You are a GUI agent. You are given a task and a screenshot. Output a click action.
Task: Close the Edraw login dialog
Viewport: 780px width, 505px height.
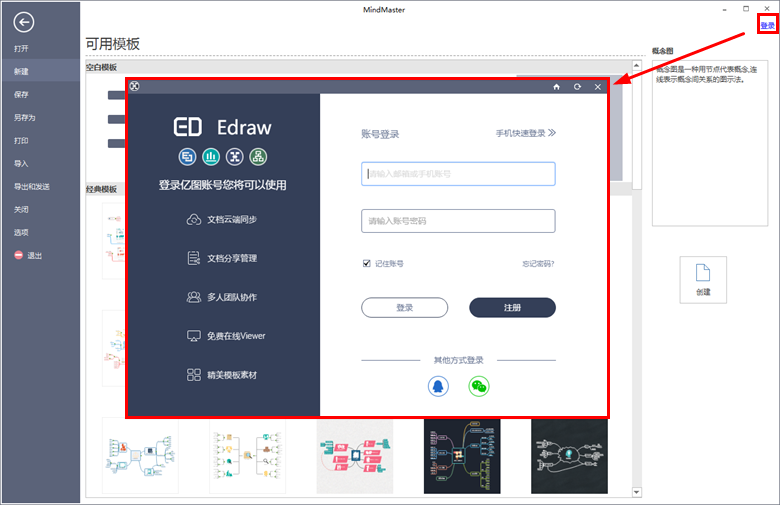(x=597, y=87)
